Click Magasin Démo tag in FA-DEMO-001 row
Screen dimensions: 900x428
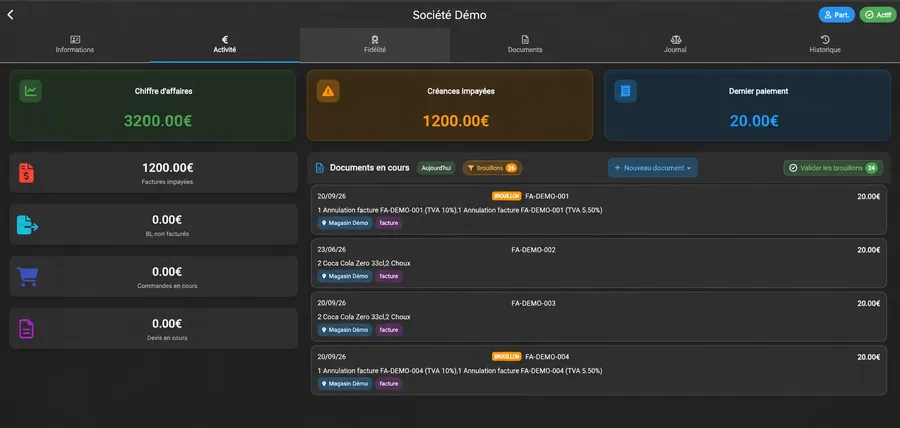pyautogui.click(x=344, y=223)
